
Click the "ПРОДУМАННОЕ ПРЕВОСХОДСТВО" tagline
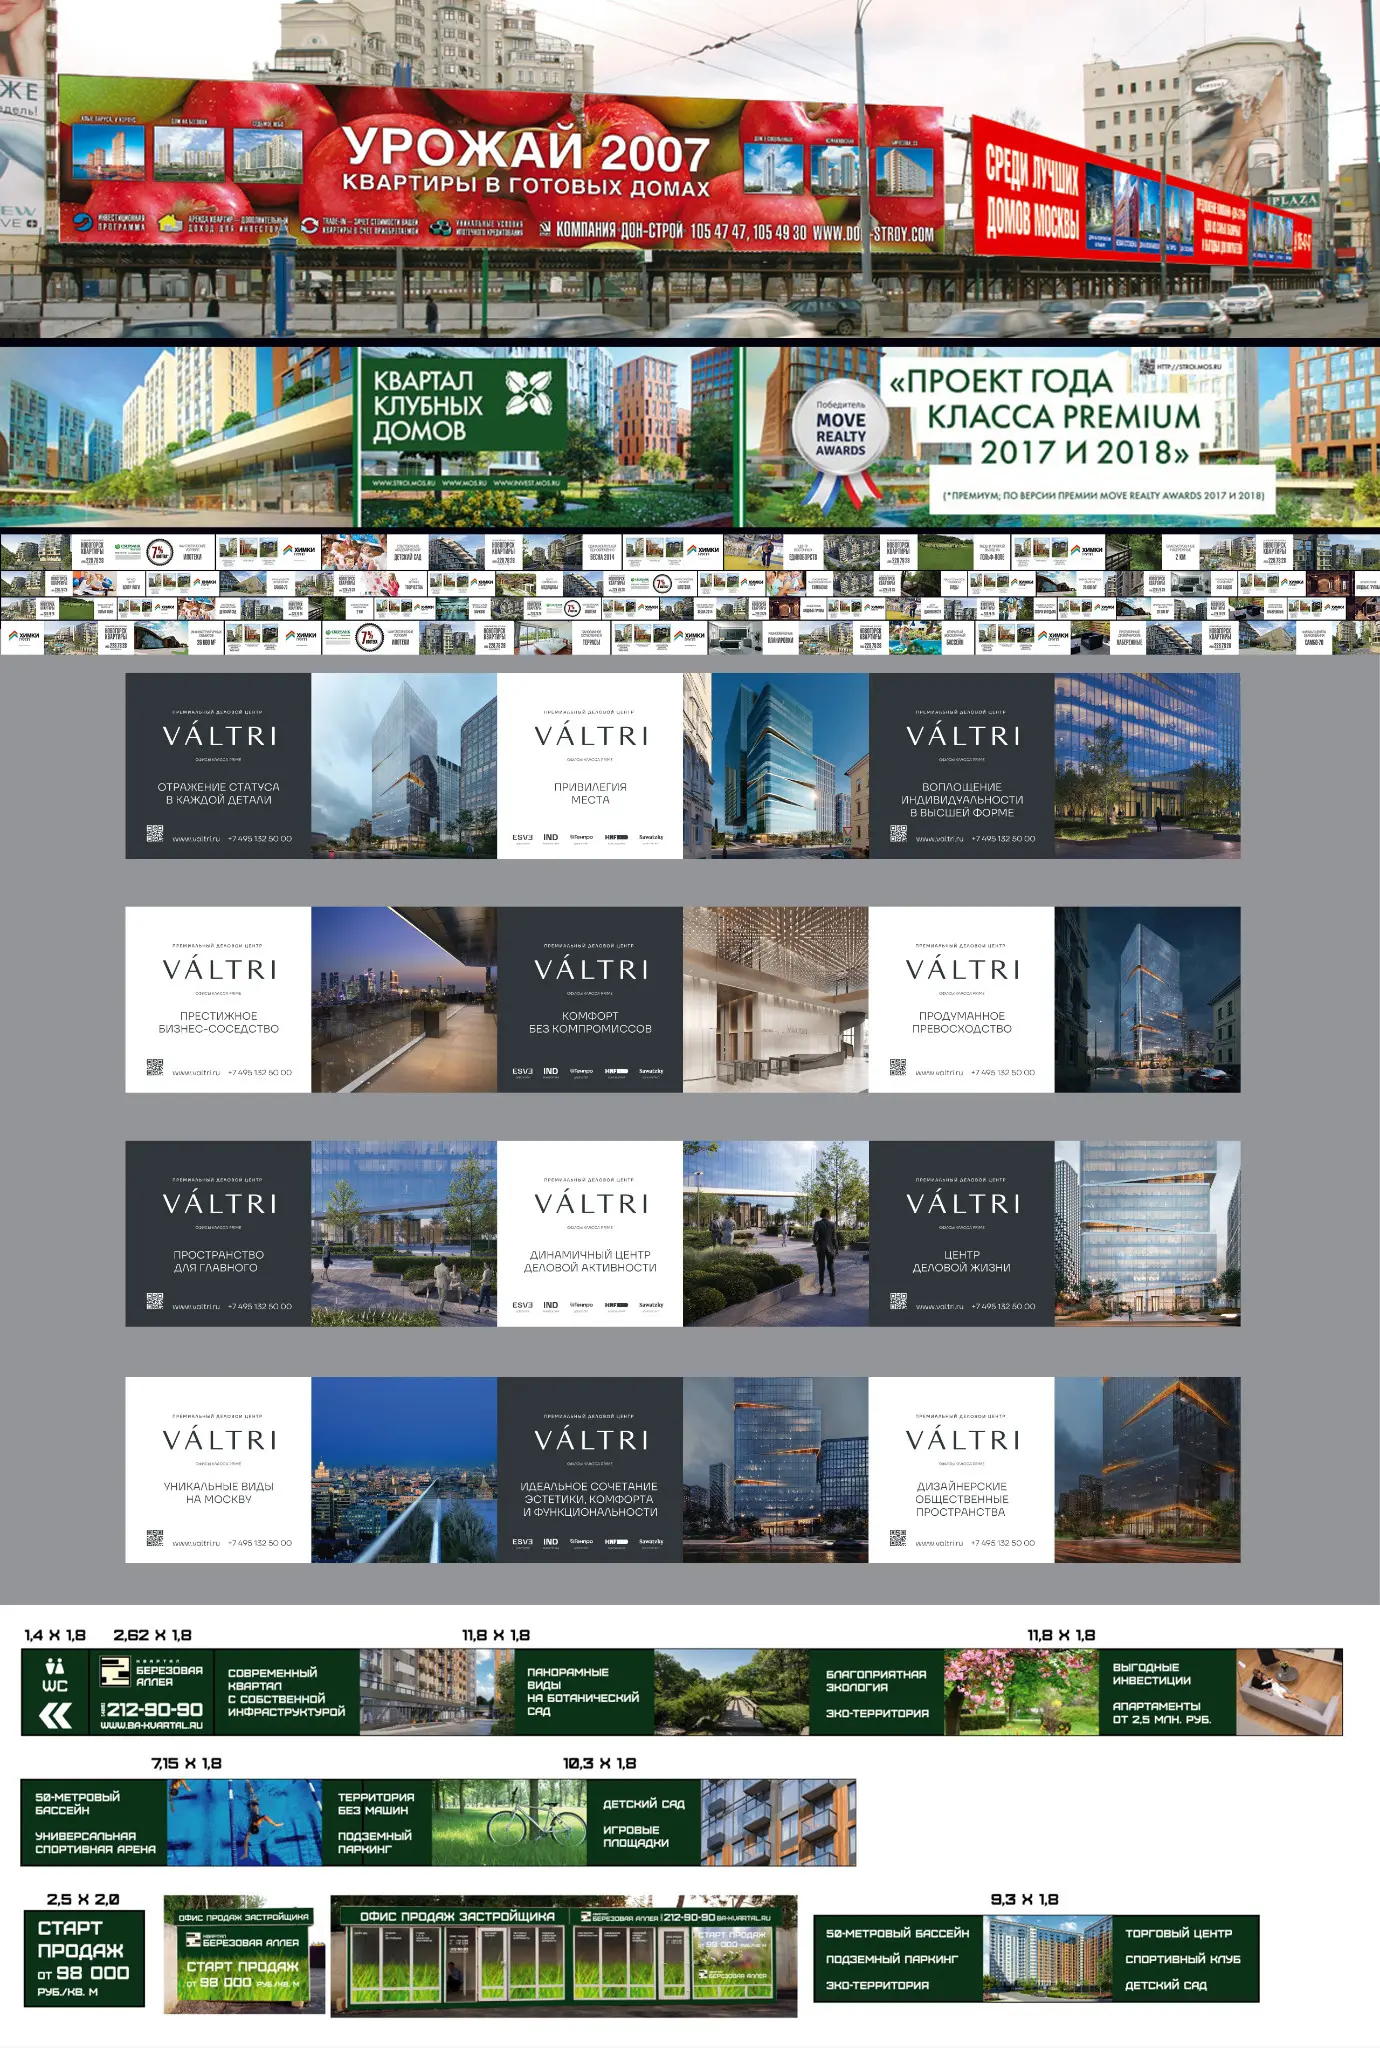(962, 1022)
